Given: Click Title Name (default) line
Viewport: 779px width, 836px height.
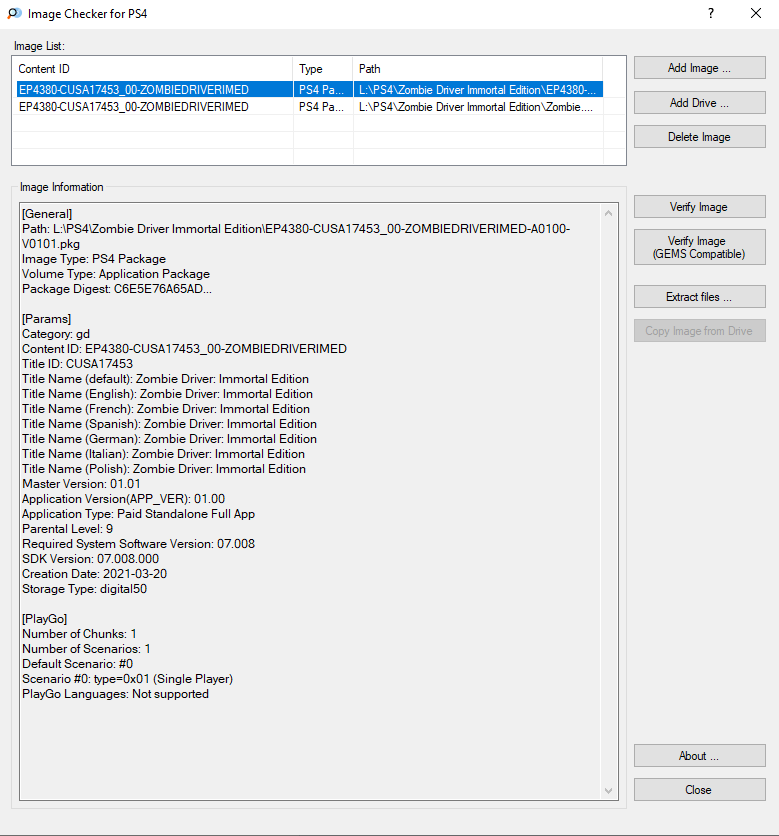Looking at the screenshot, I should (165, 379).
